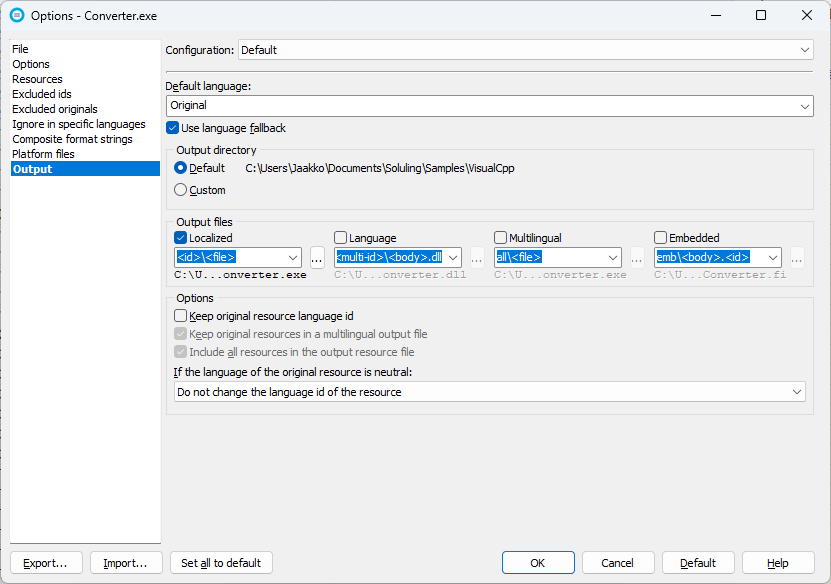Open the neutral language resource dropdown
Screen dimensions: 831x584
click(490, 392)
